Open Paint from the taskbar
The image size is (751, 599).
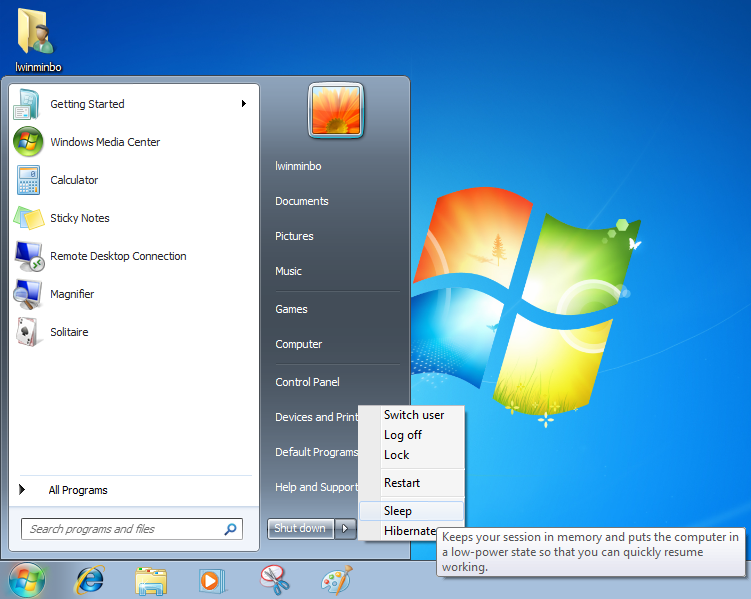337,580
